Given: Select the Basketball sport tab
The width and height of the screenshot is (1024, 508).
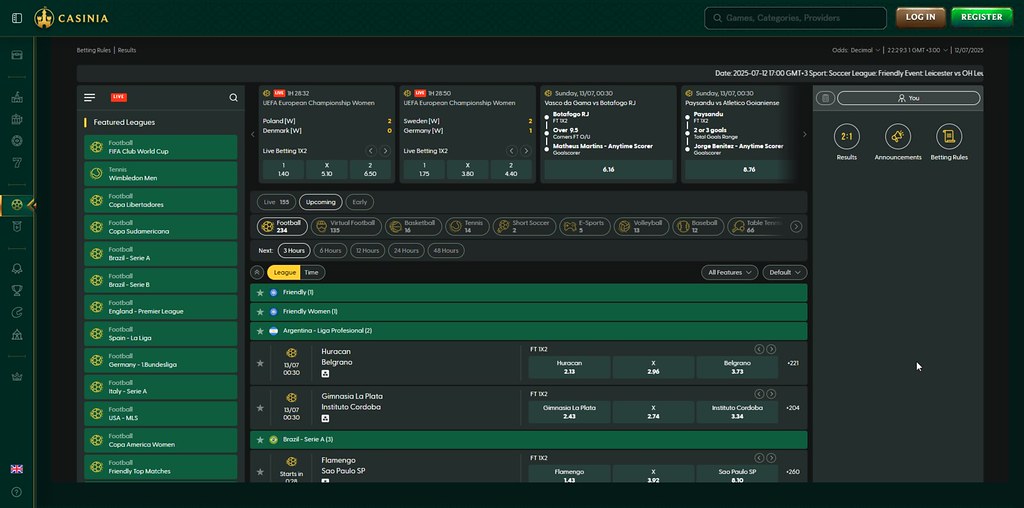Looking at the screenshot, I should 414,227.
